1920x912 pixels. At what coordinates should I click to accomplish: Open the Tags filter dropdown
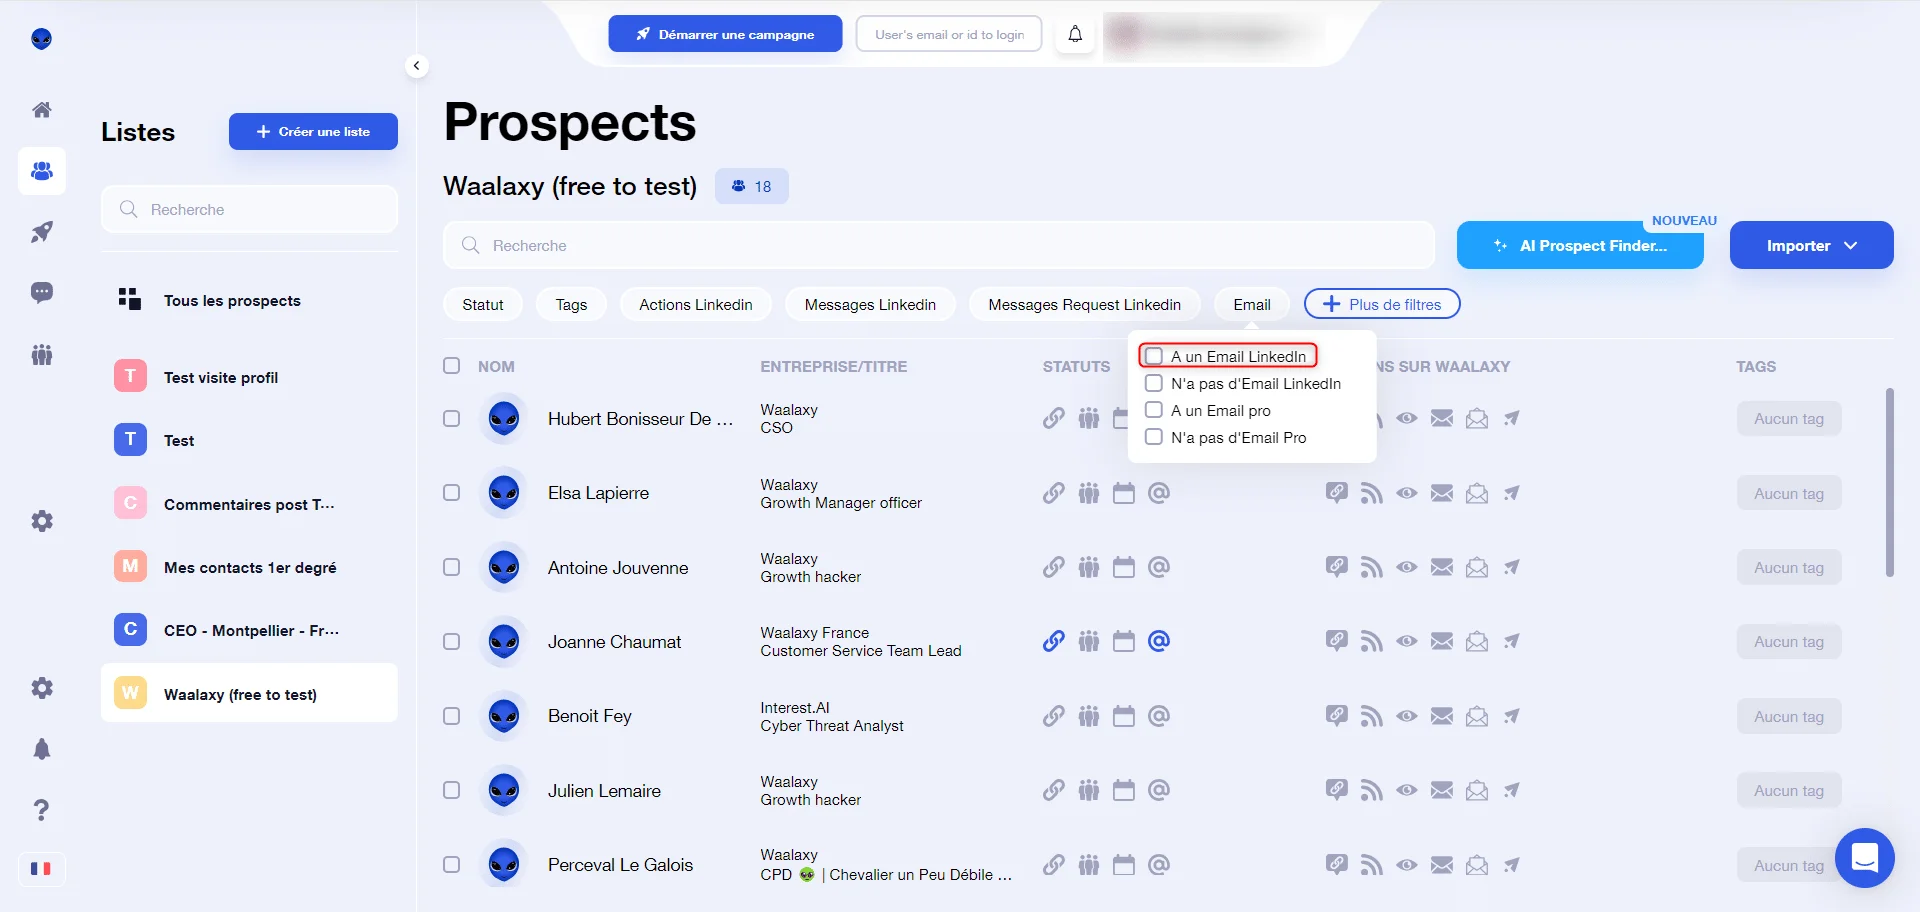(571, 304)
